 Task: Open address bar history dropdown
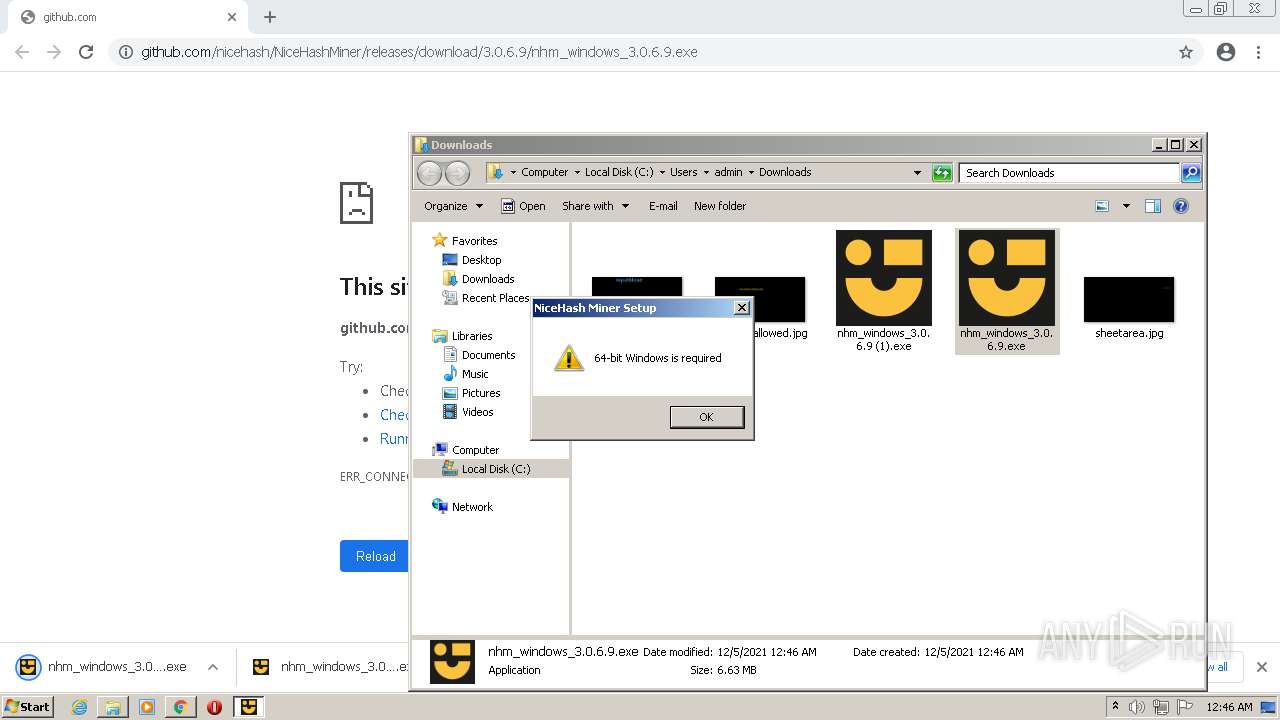(x=917, y=173)
